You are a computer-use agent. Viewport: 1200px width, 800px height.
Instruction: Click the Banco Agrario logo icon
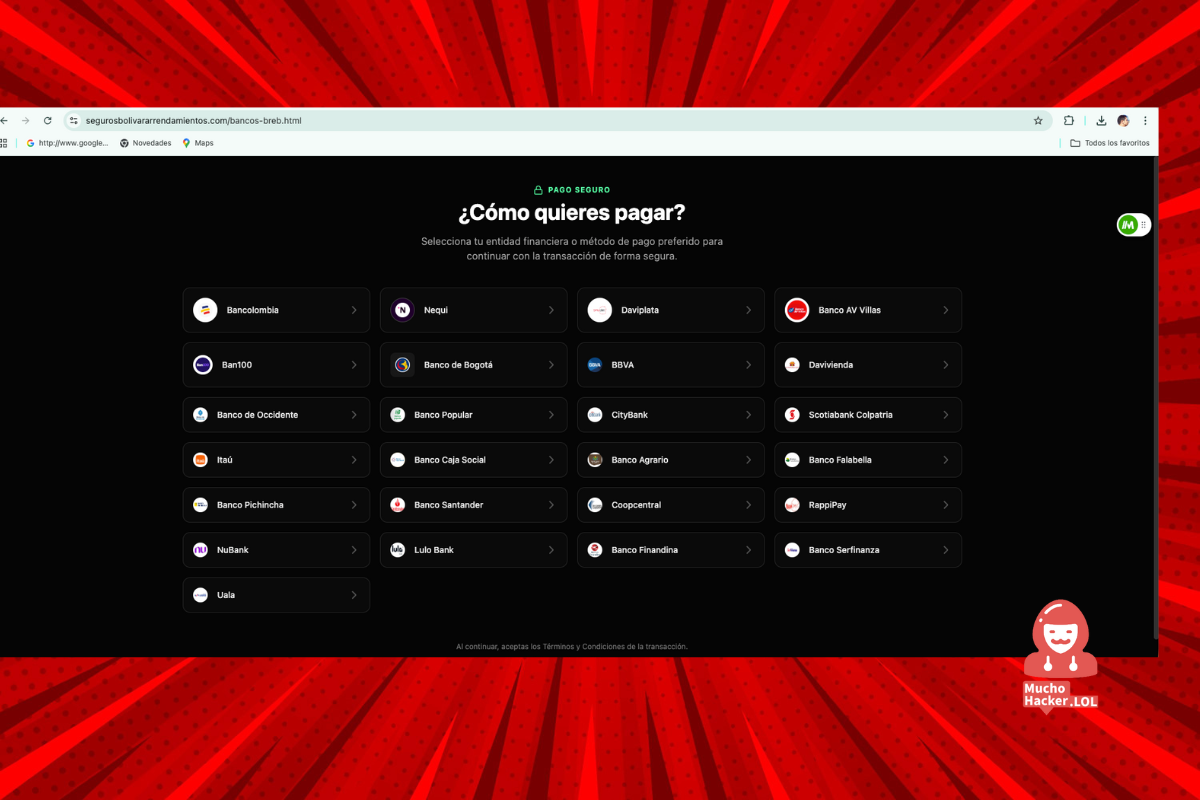tap(595, 460)
